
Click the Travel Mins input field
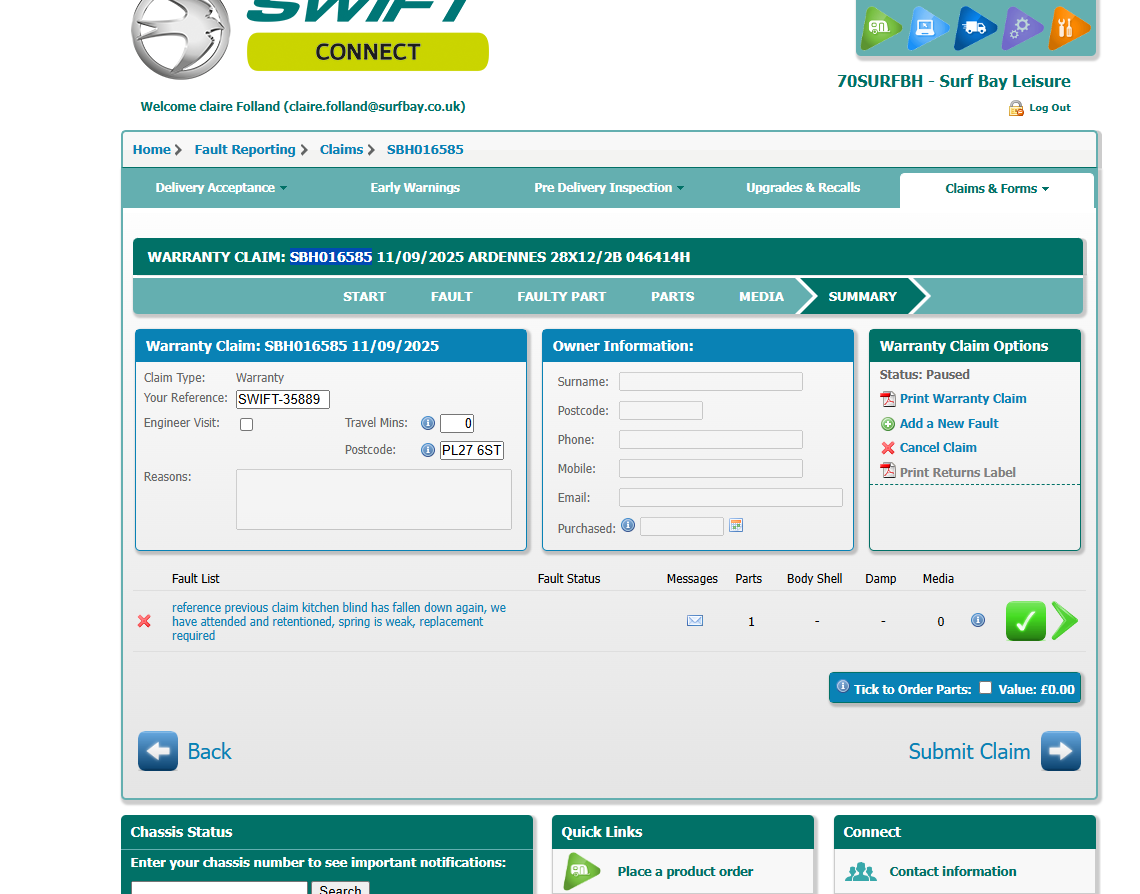pyautogui.click(x=457, y=423)
